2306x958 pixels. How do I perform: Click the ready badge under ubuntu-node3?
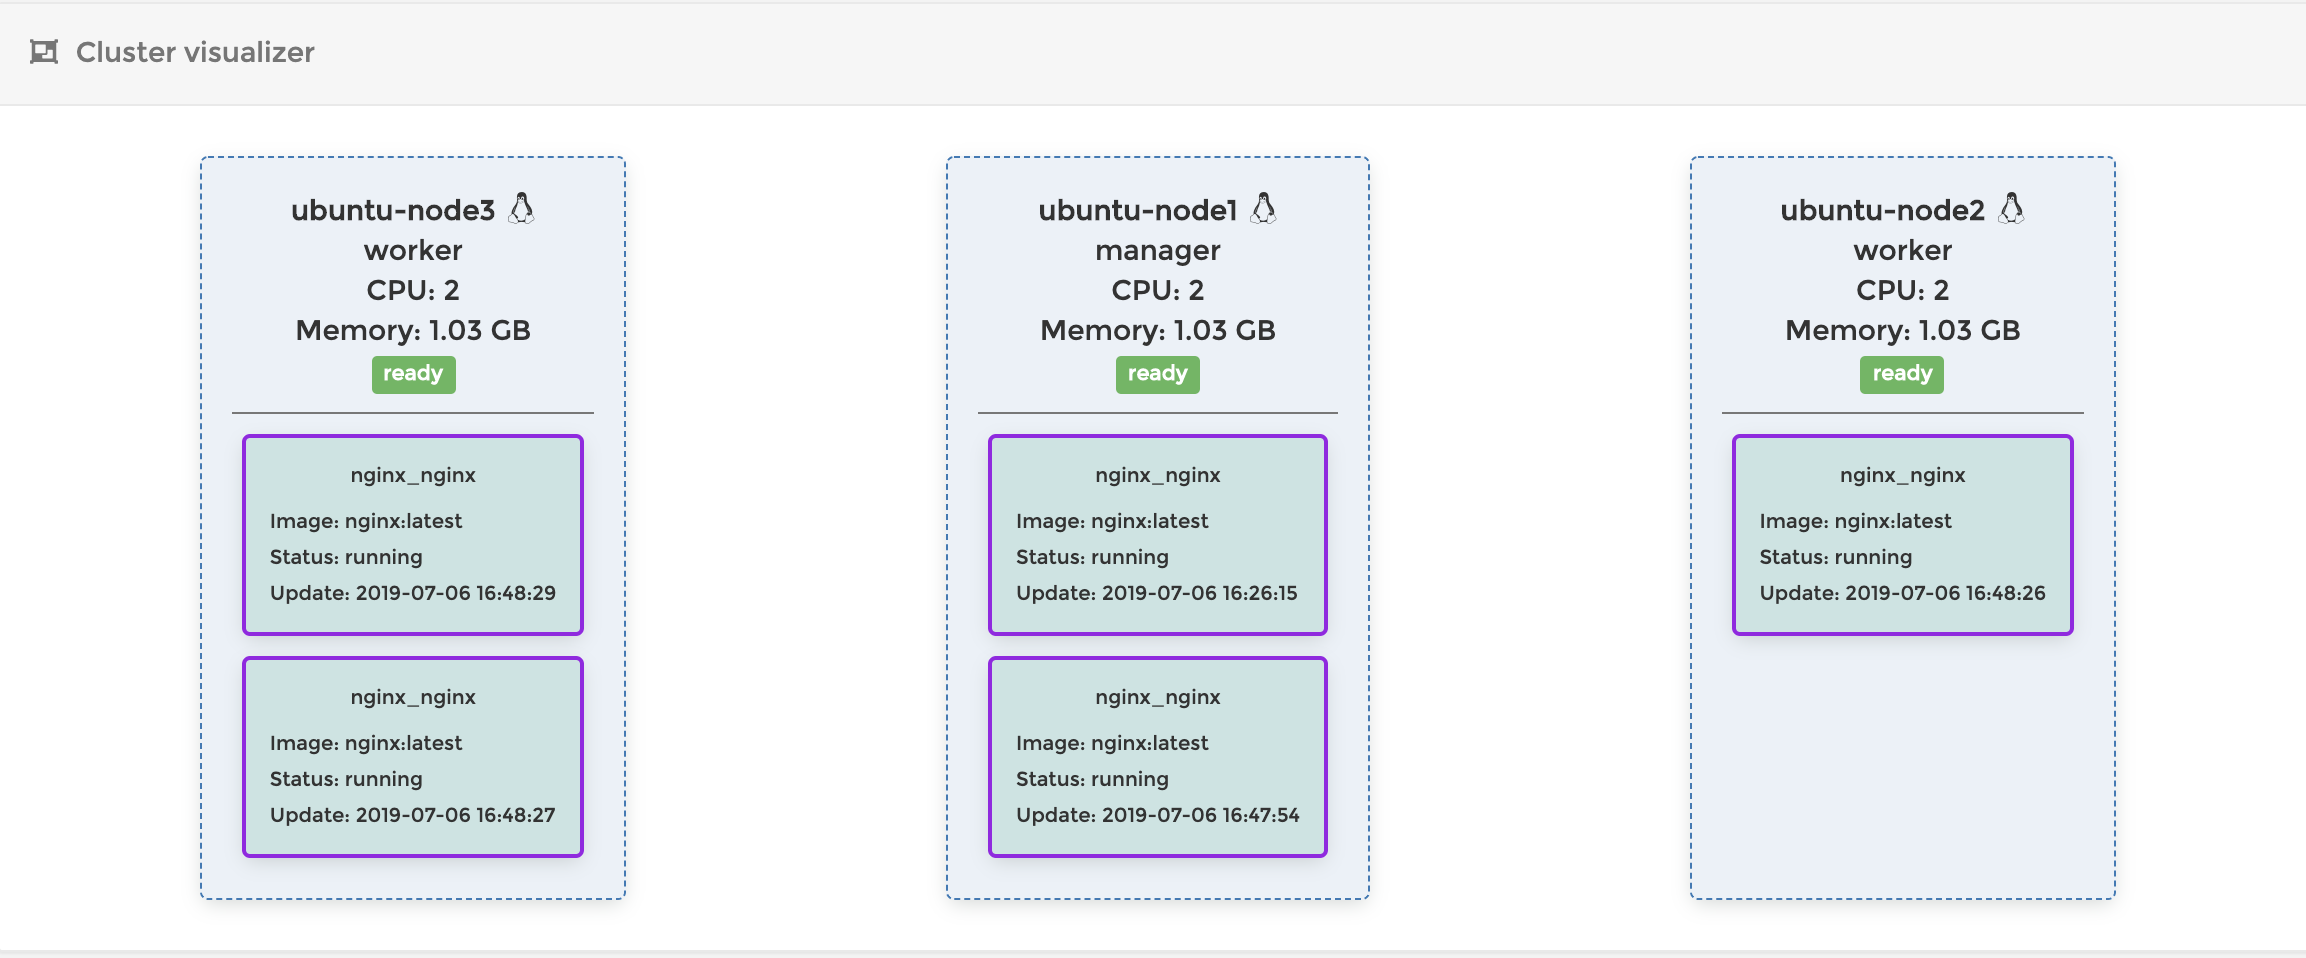pos(413,374)
